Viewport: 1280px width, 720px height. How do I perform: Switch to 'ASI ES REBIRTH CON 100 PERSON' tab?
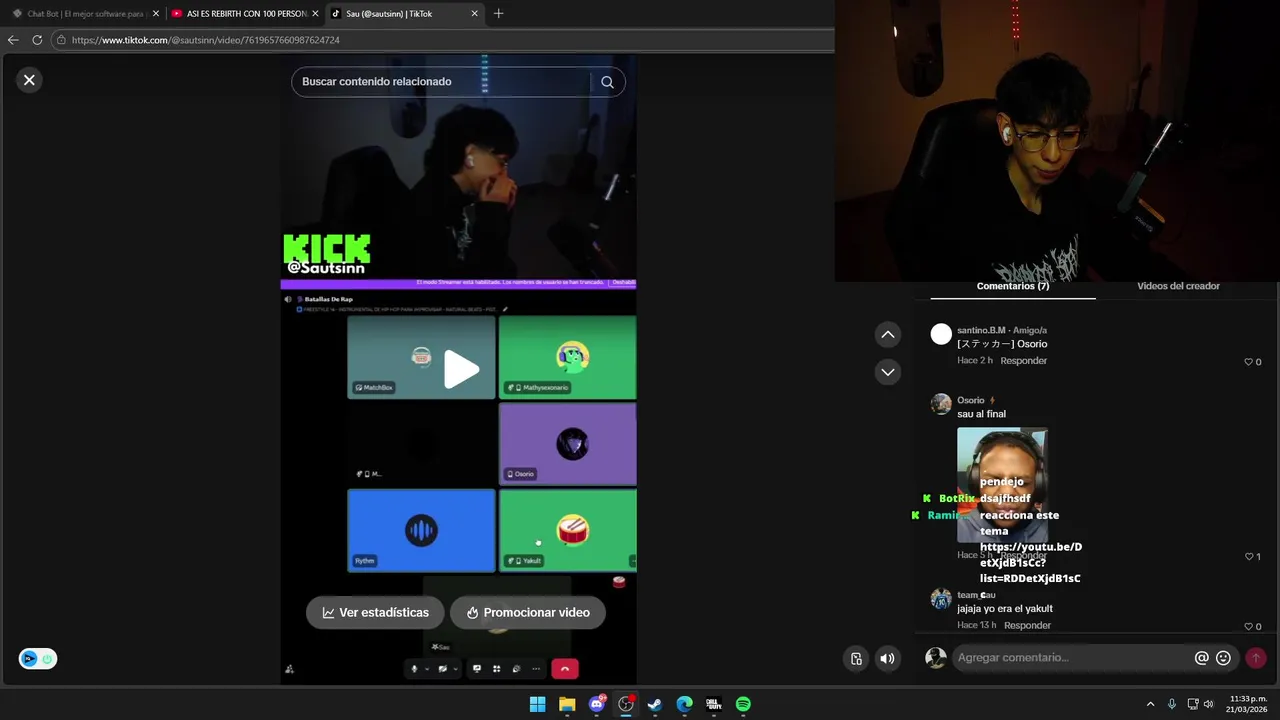tap(245, 14)
